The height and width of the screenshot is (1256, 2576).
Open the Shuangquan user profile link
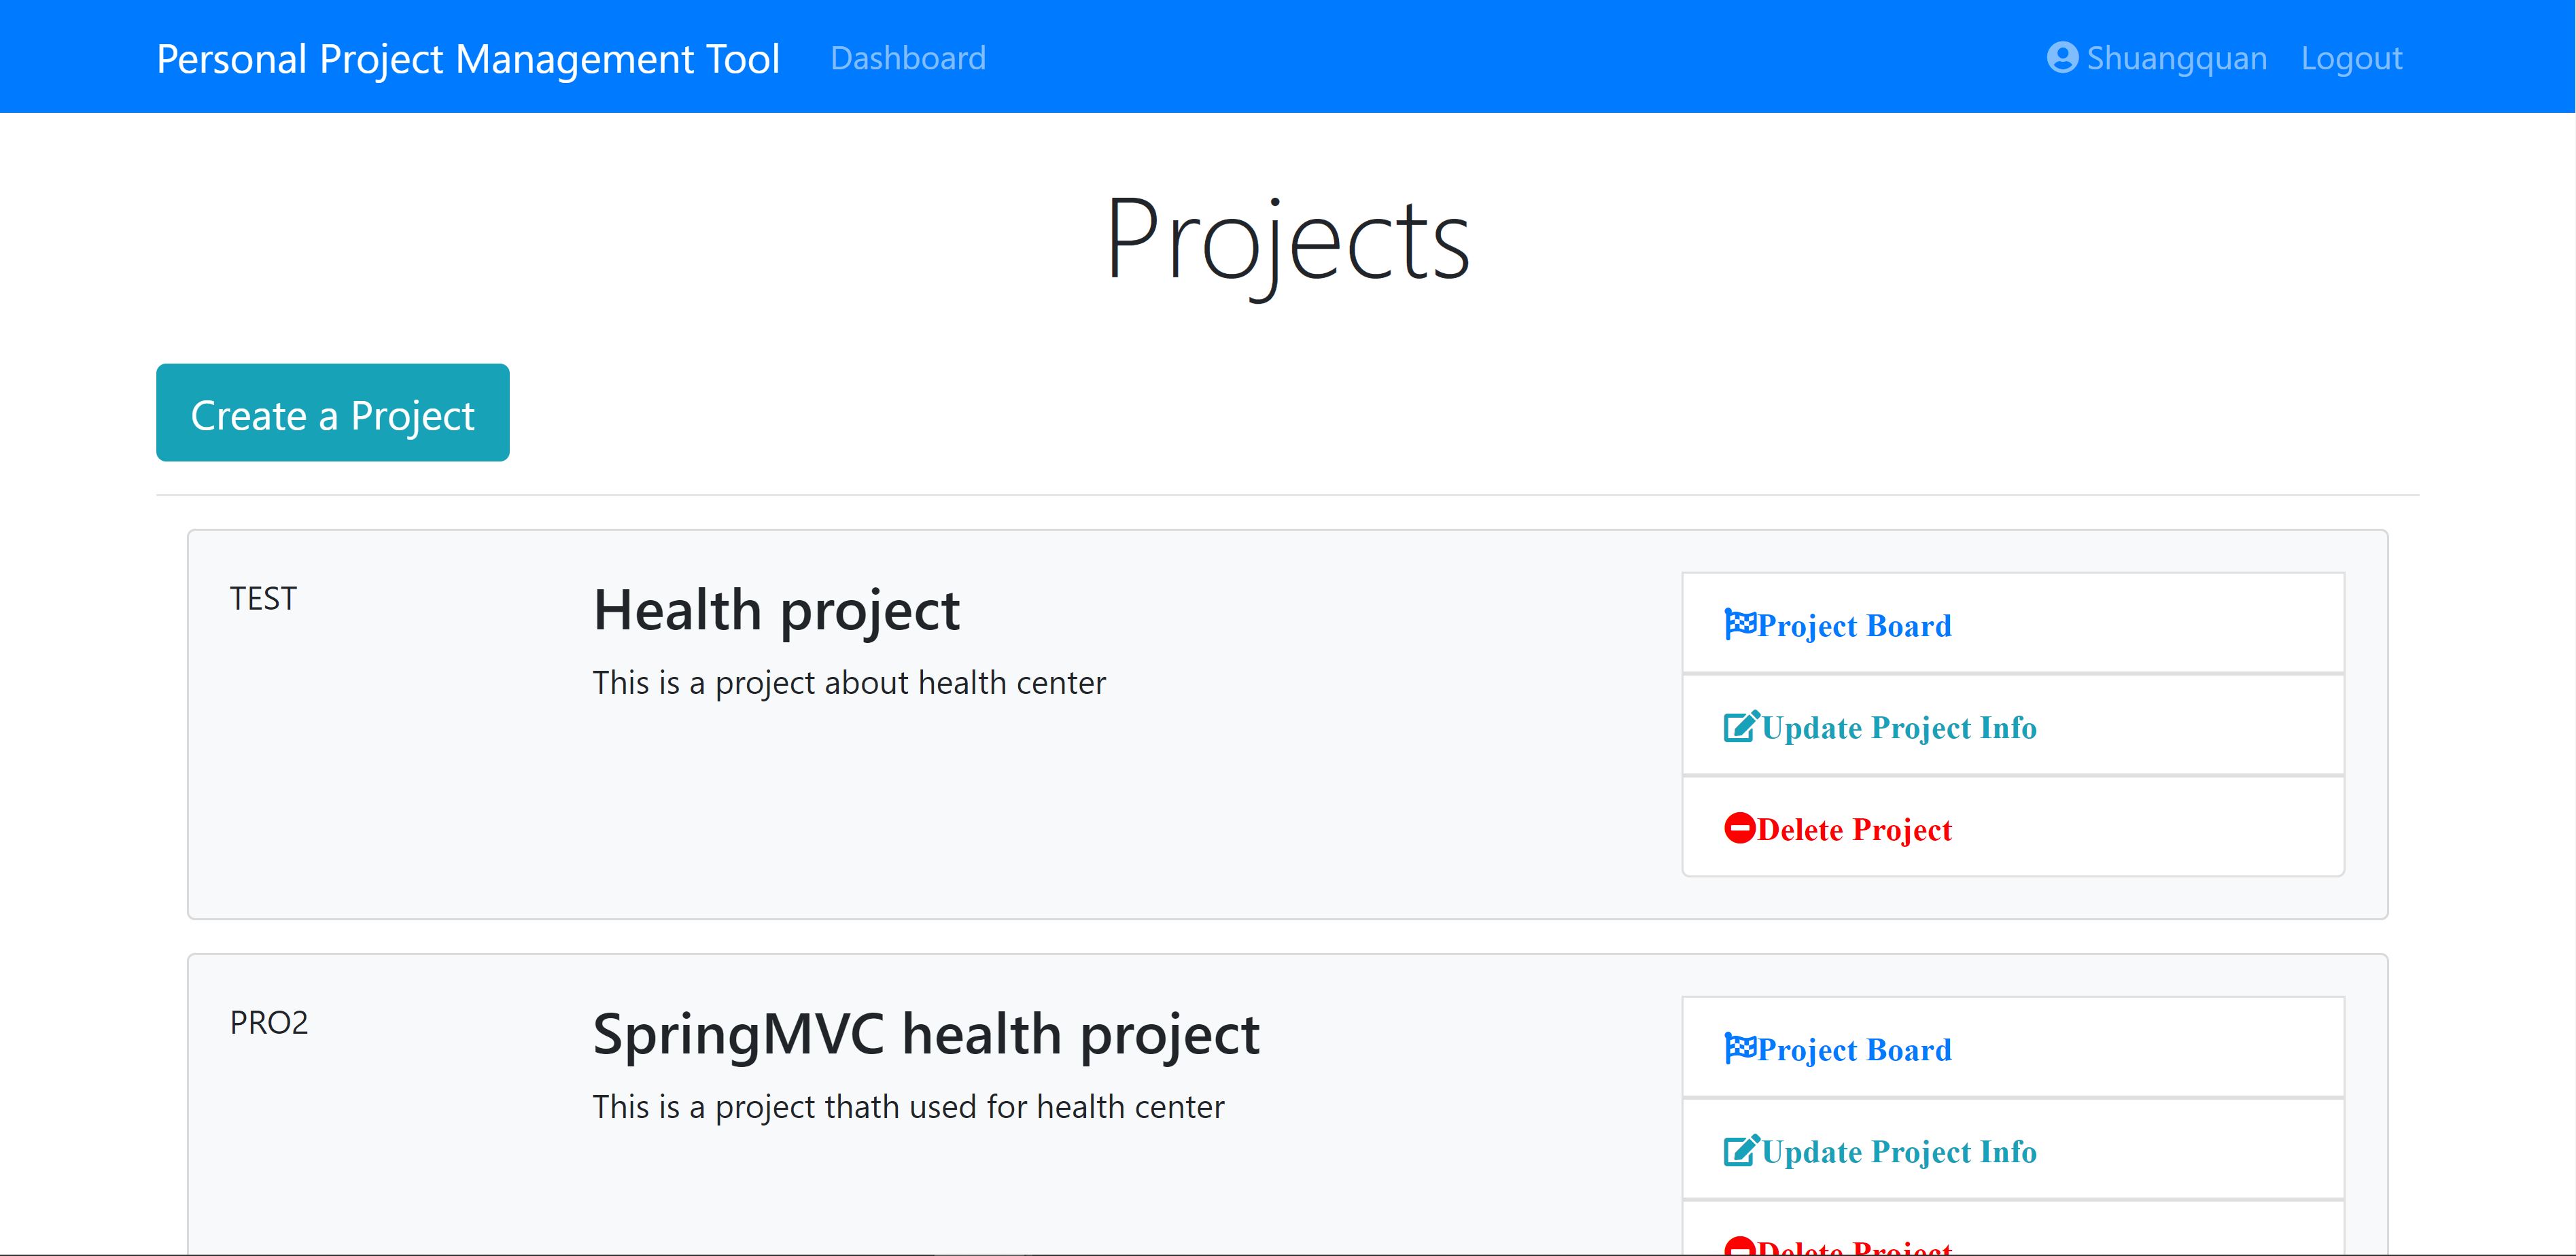coord(2157,58)
